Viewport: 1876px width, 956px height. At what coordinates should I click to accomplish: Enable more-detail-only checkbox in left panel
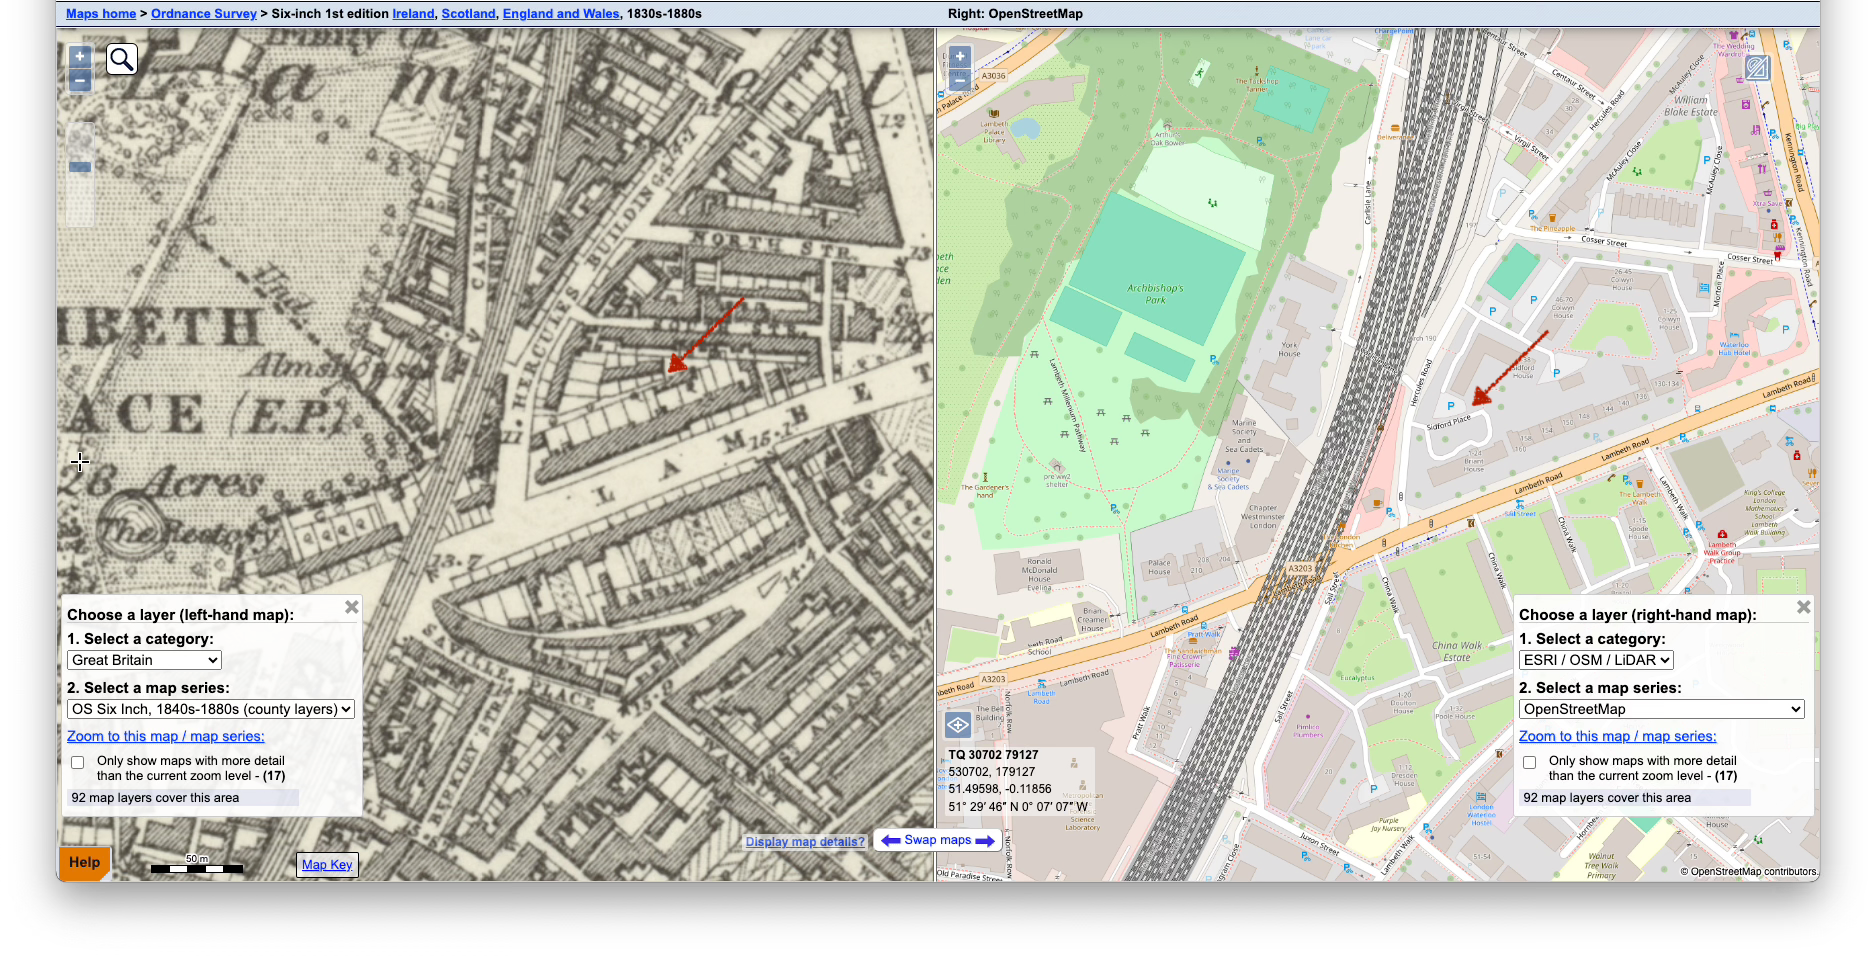pyautogui.click(x=77, y=762)
